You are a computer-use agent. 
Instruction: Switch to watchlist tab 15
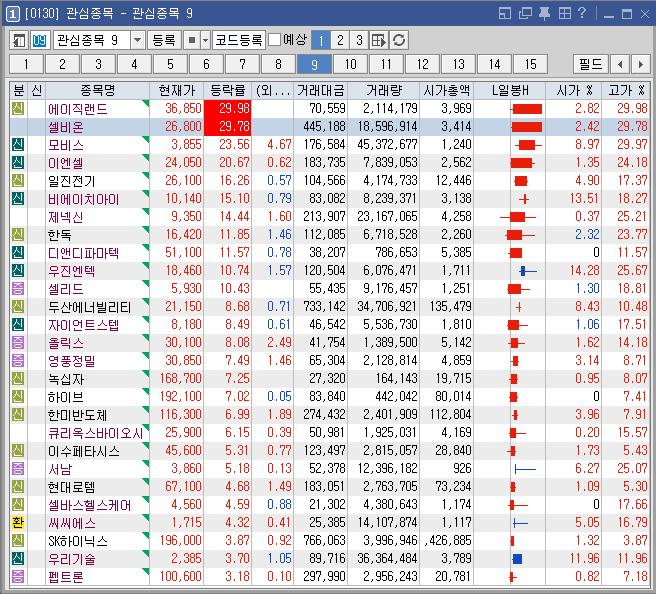pyautogui.click(x=530, y=64)
